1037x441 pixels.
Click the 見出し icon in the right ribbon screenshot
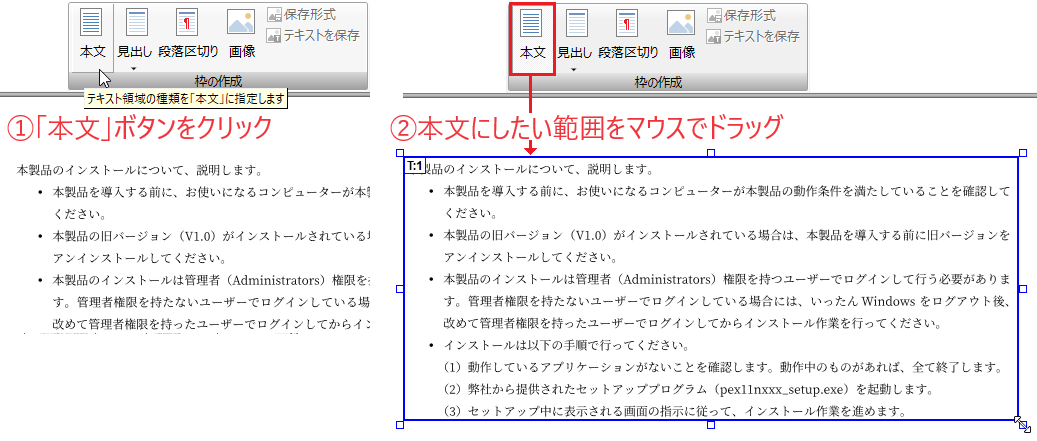pyautogui.click(x=577, y=22)
